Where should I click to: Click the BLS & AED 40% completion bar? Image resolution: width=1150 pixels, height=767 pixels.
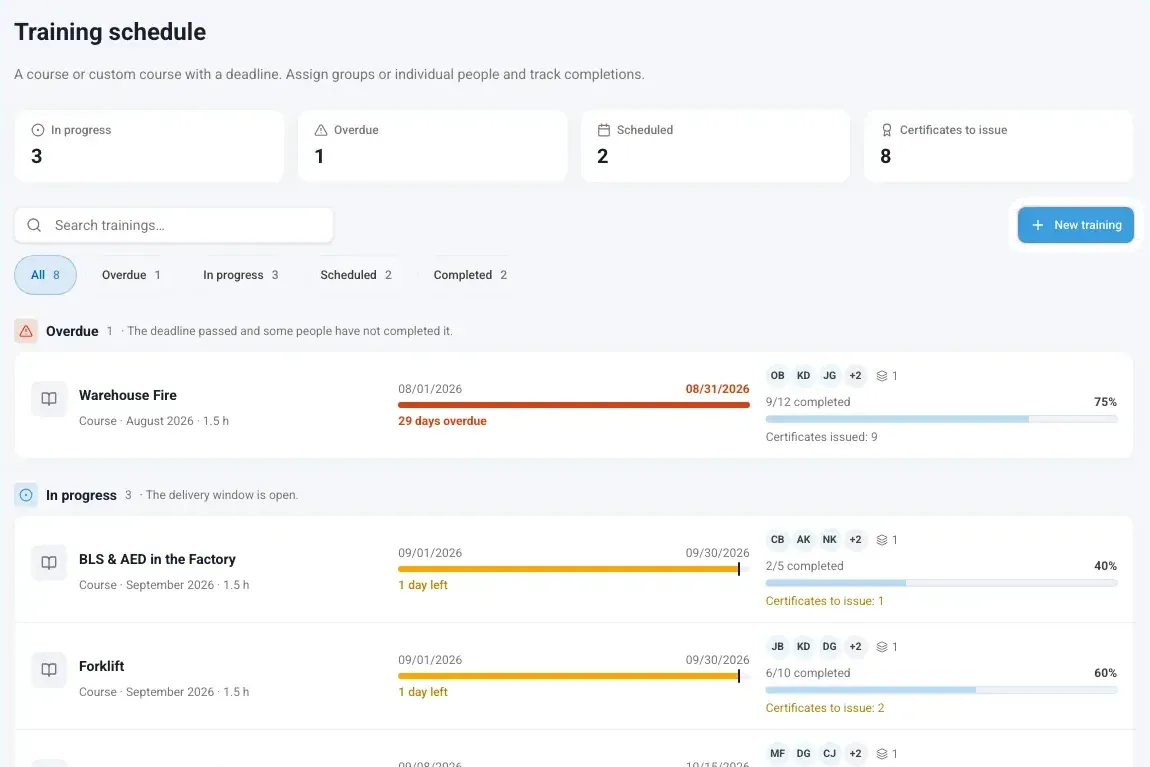coord(942,583)
